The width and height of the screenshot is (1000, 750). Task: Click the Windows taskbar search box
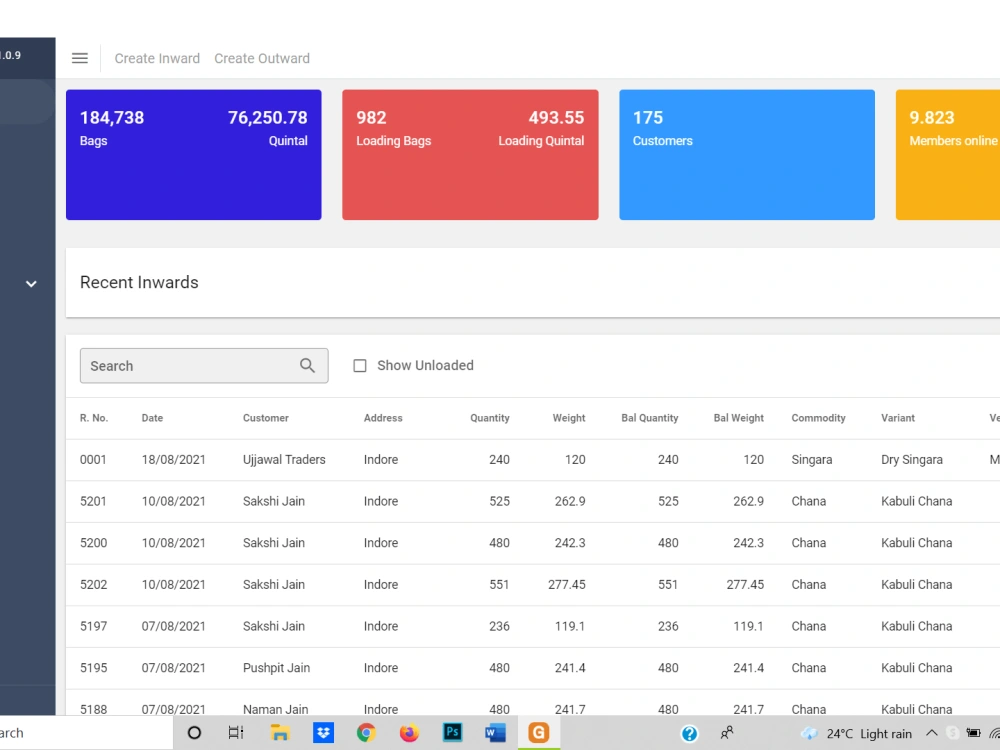[86, 733]
